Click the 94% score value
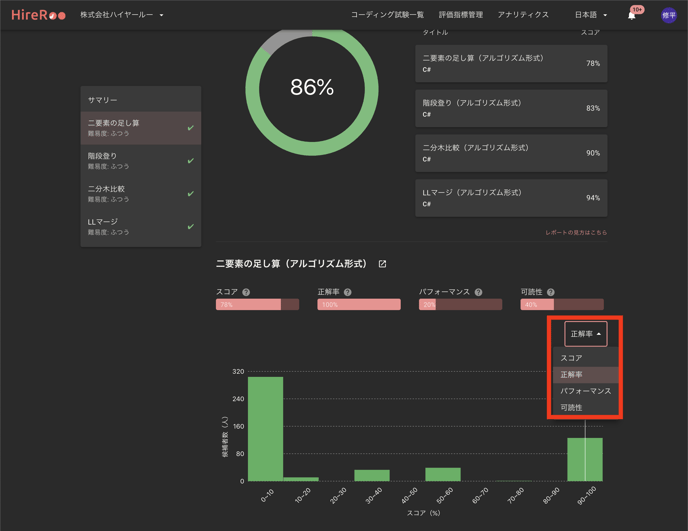The height and width of the screenshot is (531, 688). click(593, 198)
